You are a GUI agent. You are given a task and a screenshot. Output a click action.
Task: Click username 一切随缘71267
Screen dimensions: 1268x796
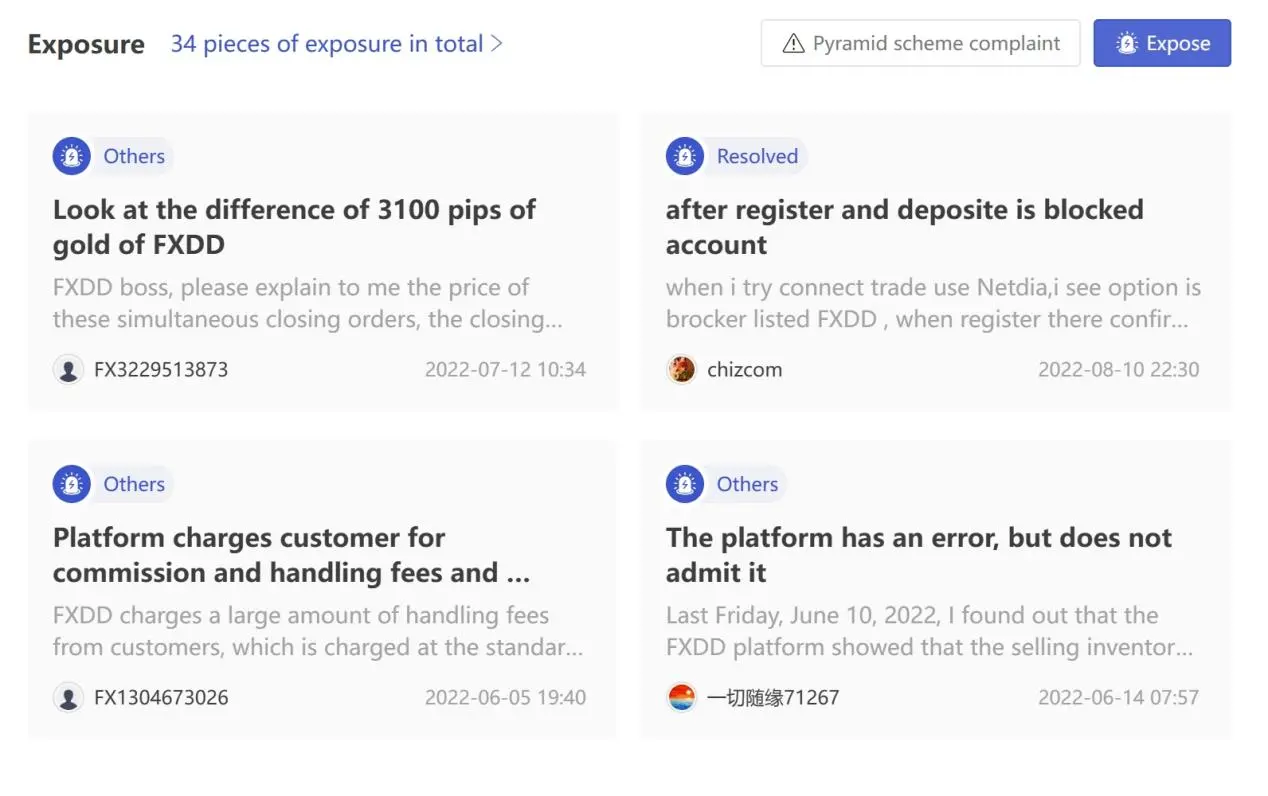773,698
